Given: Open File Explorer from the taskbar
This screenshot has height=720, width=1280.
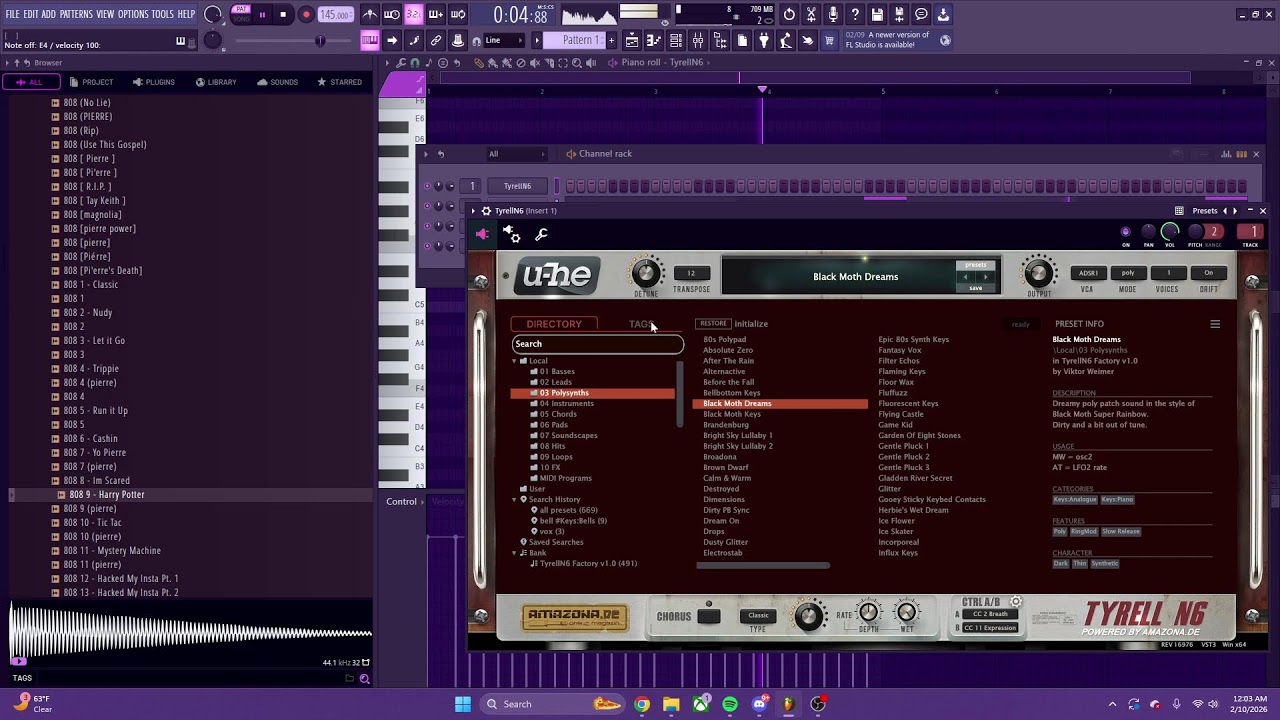Looking at the screenshot, I should pos(671,704).
